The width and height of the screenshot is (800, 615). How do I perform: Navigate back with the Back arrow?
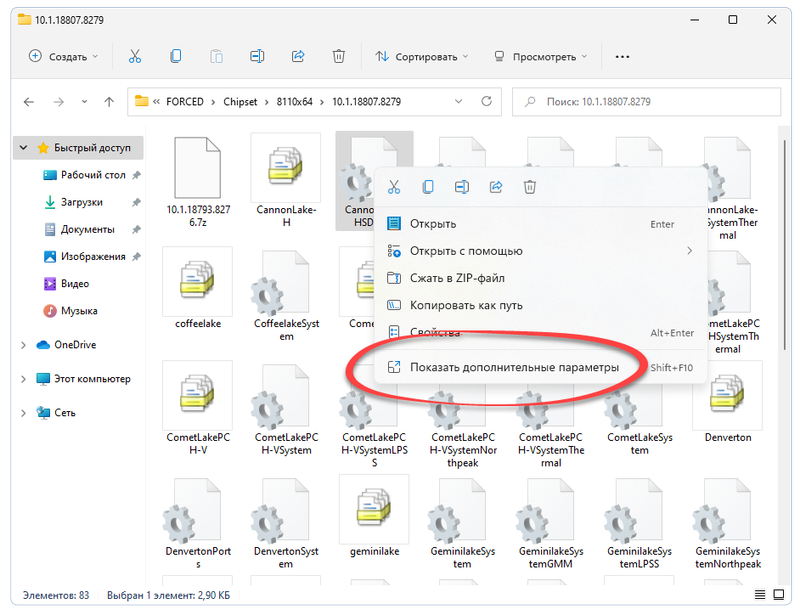pyautogui.click(x=29, y=102)
